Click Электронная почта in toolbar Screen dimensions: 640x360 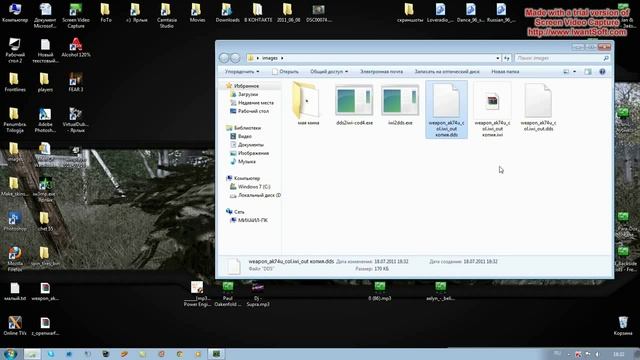click(x=381, y=71)
